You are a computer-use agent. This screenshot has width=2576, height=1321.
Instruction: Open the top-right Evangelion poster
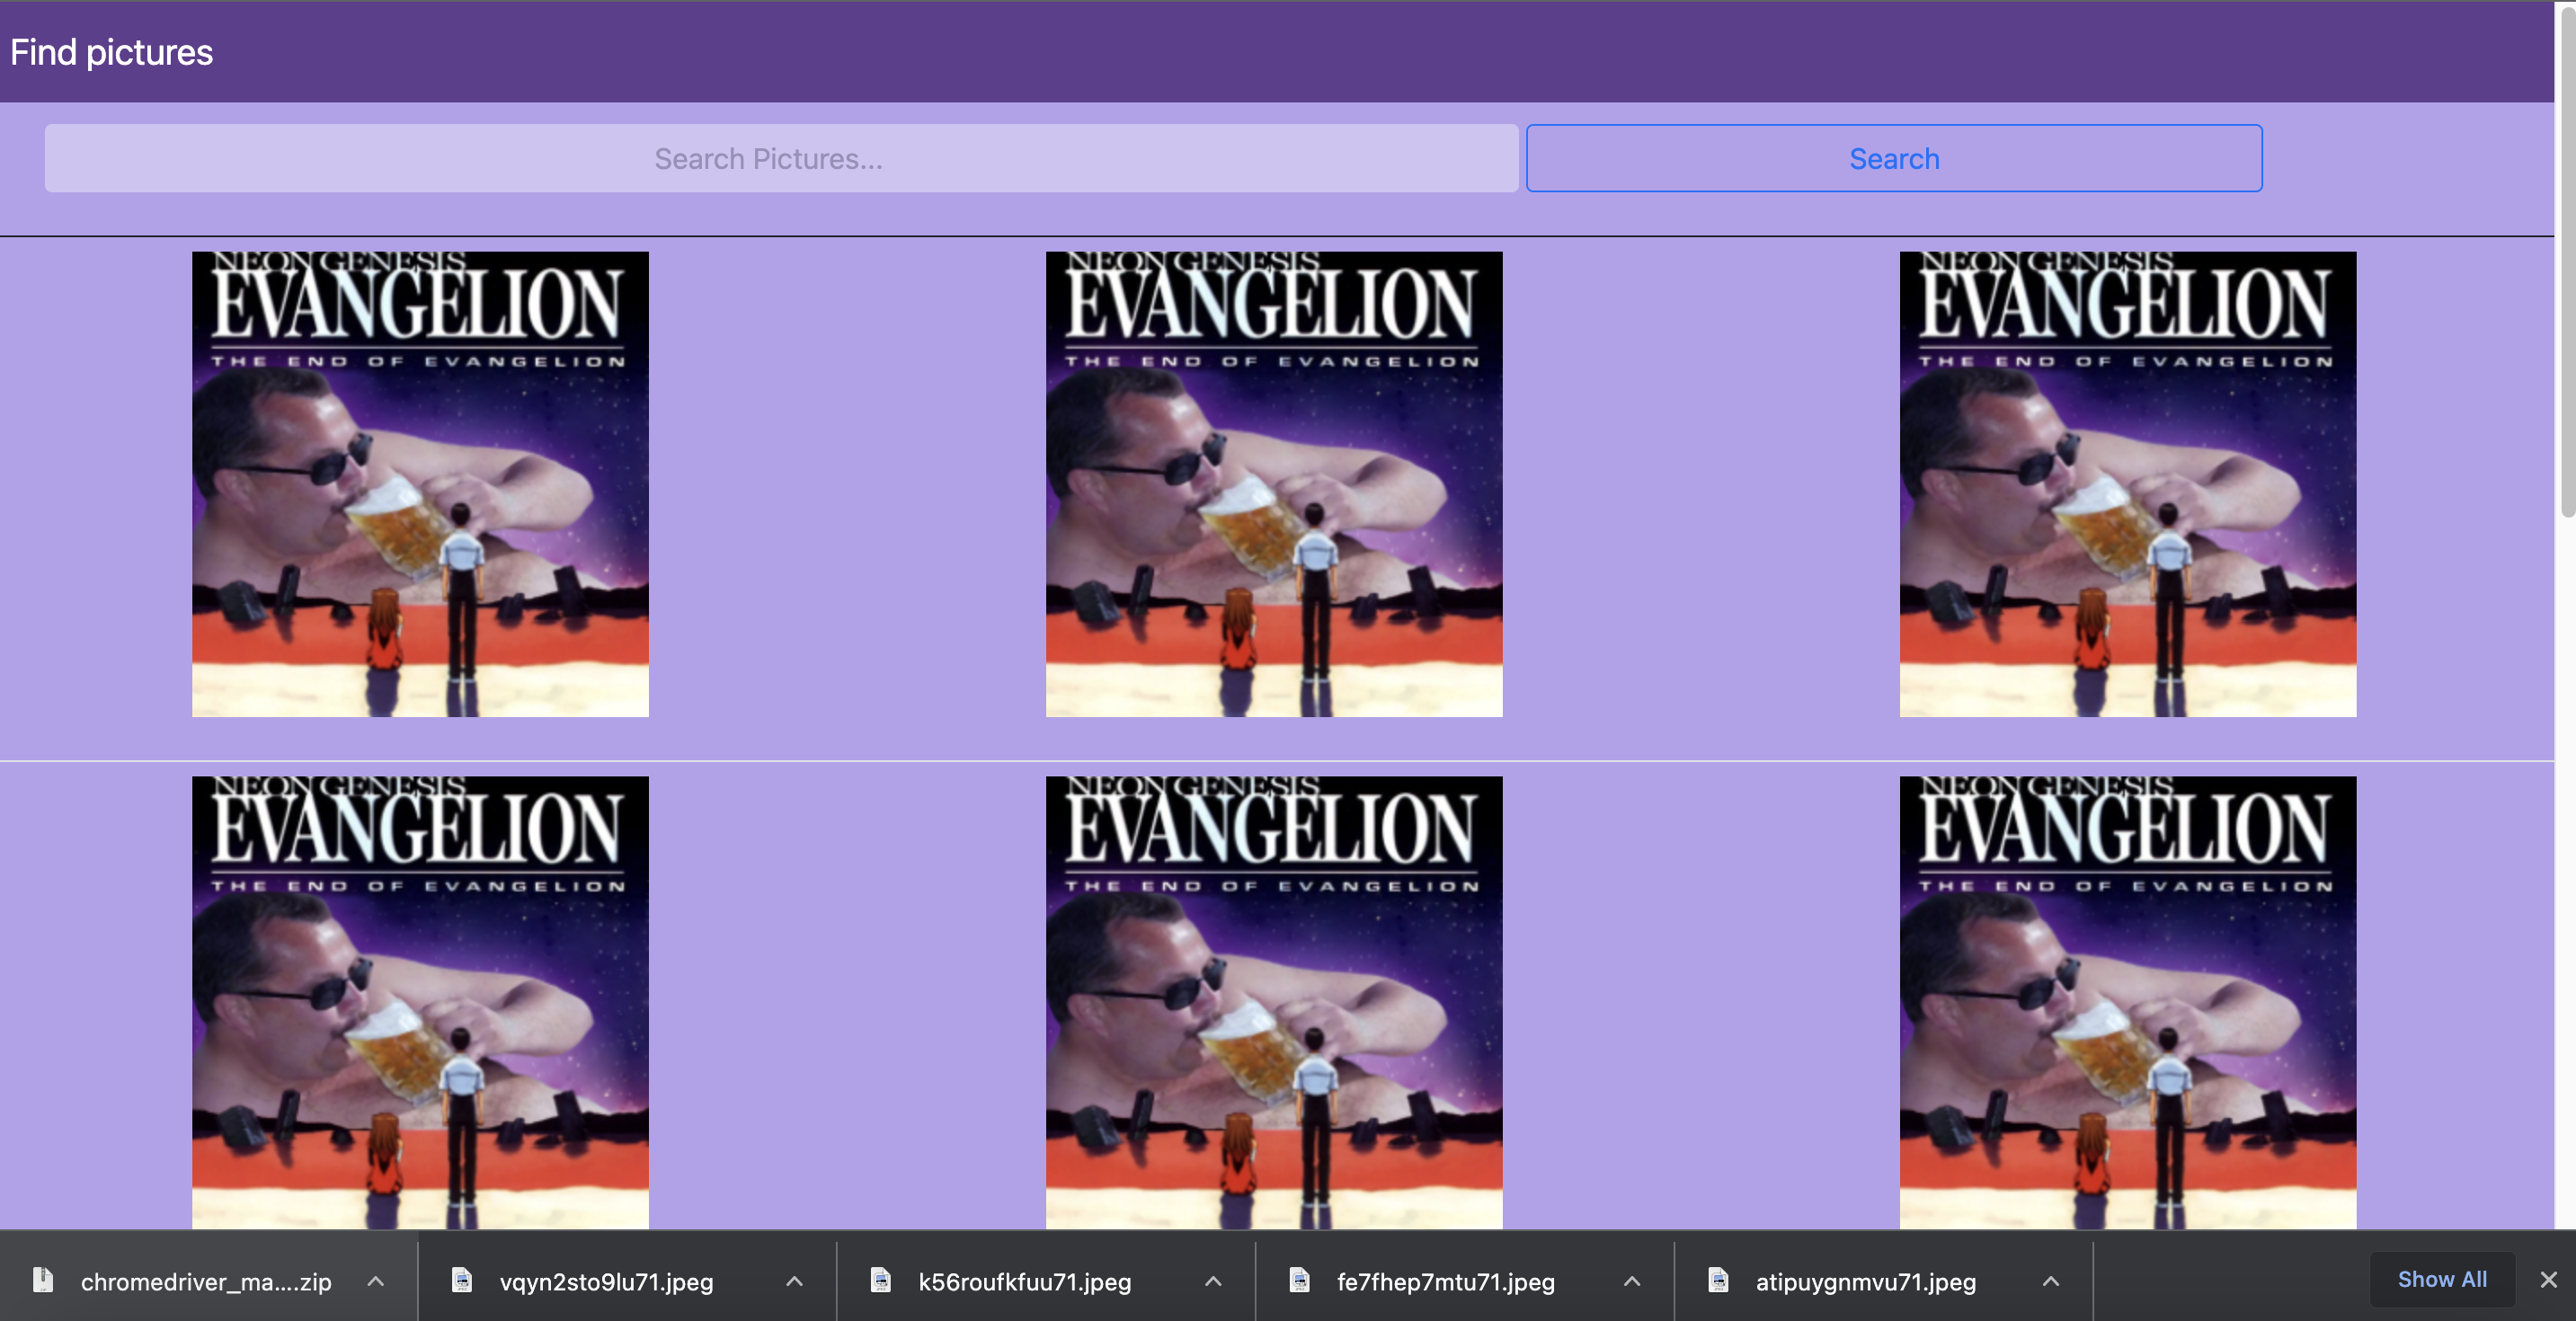2127,484
